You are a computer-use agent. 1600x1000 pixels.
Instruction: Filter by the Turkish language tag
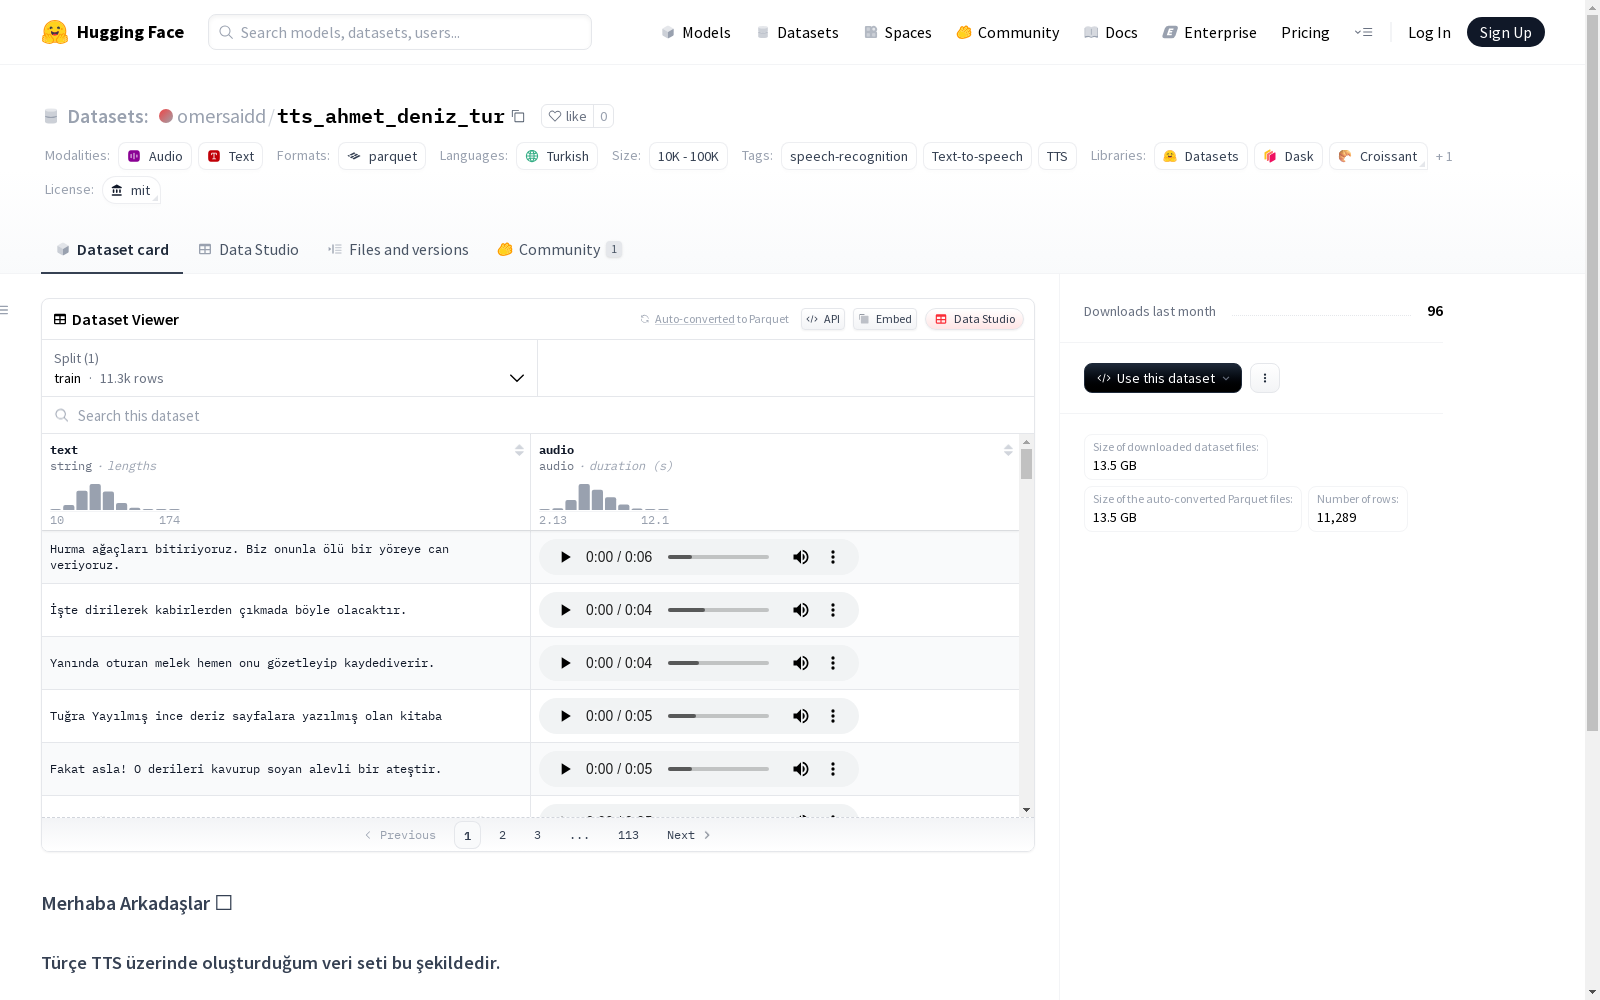click(x=557, y=156)
